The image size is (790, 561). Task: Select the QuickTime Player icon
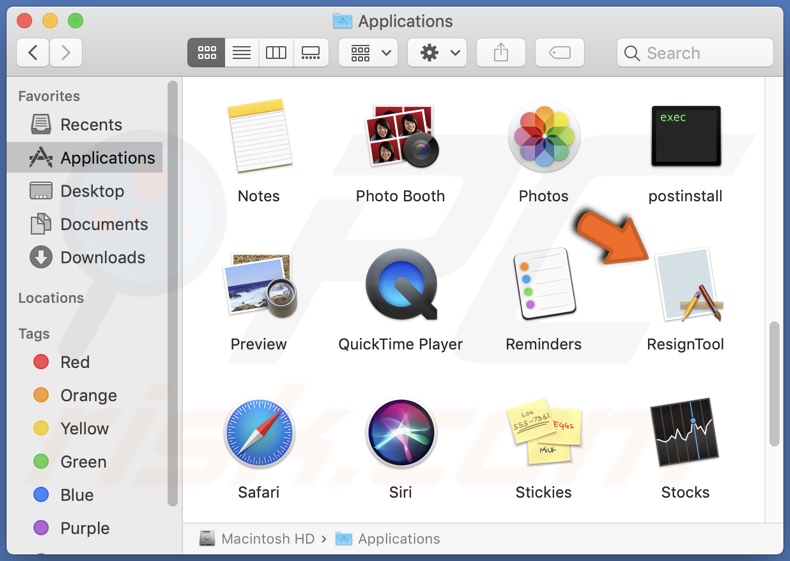[402, 284]
